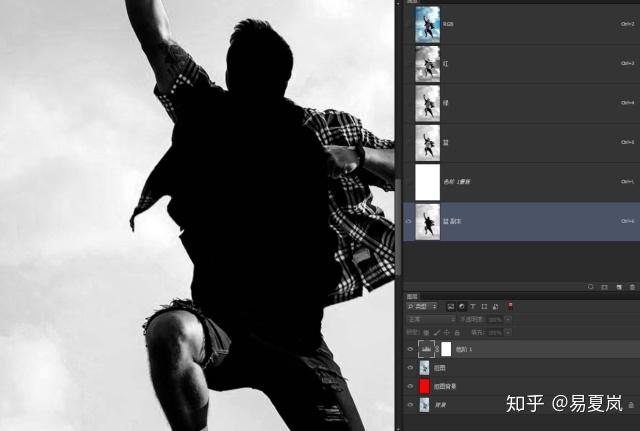The width and height of the screenshot is (640, 431).
Task: Toggle visibility eye of 蓝 副本 channel
Action: tap(409, 221)
